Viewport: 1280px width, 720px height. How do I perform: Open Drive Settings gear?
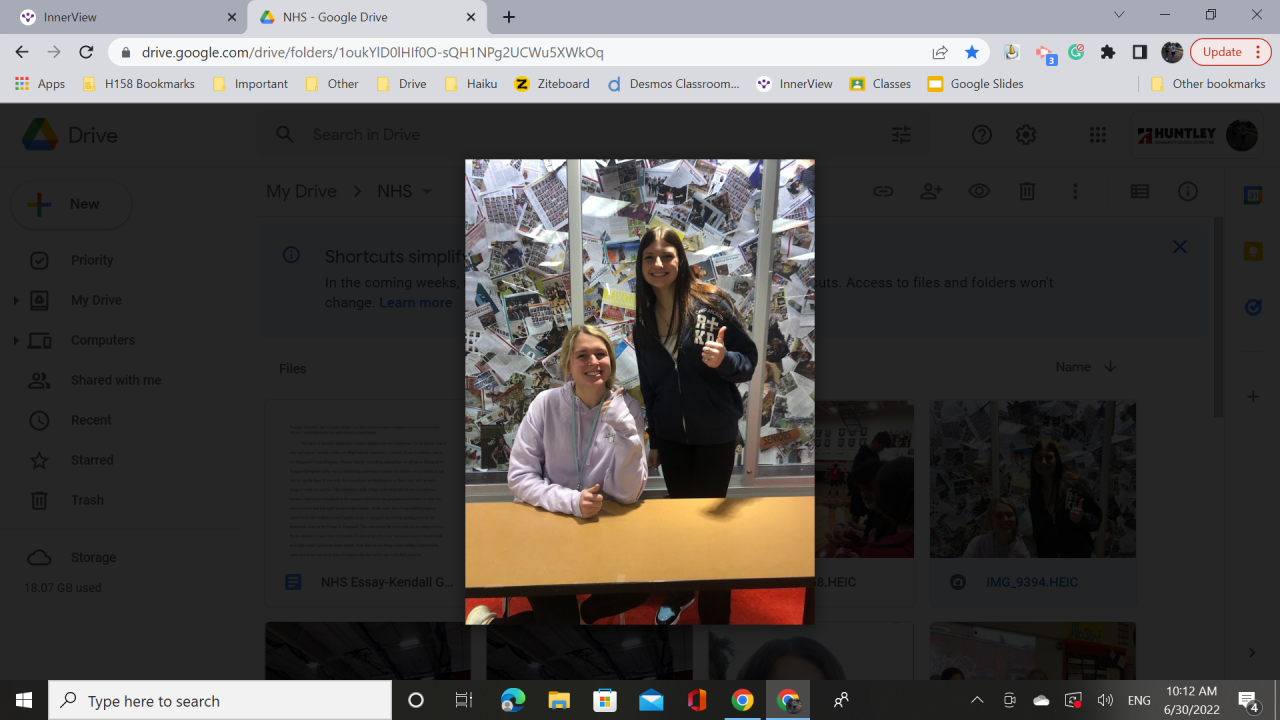pyautogui.click(x=1026, y=135)
